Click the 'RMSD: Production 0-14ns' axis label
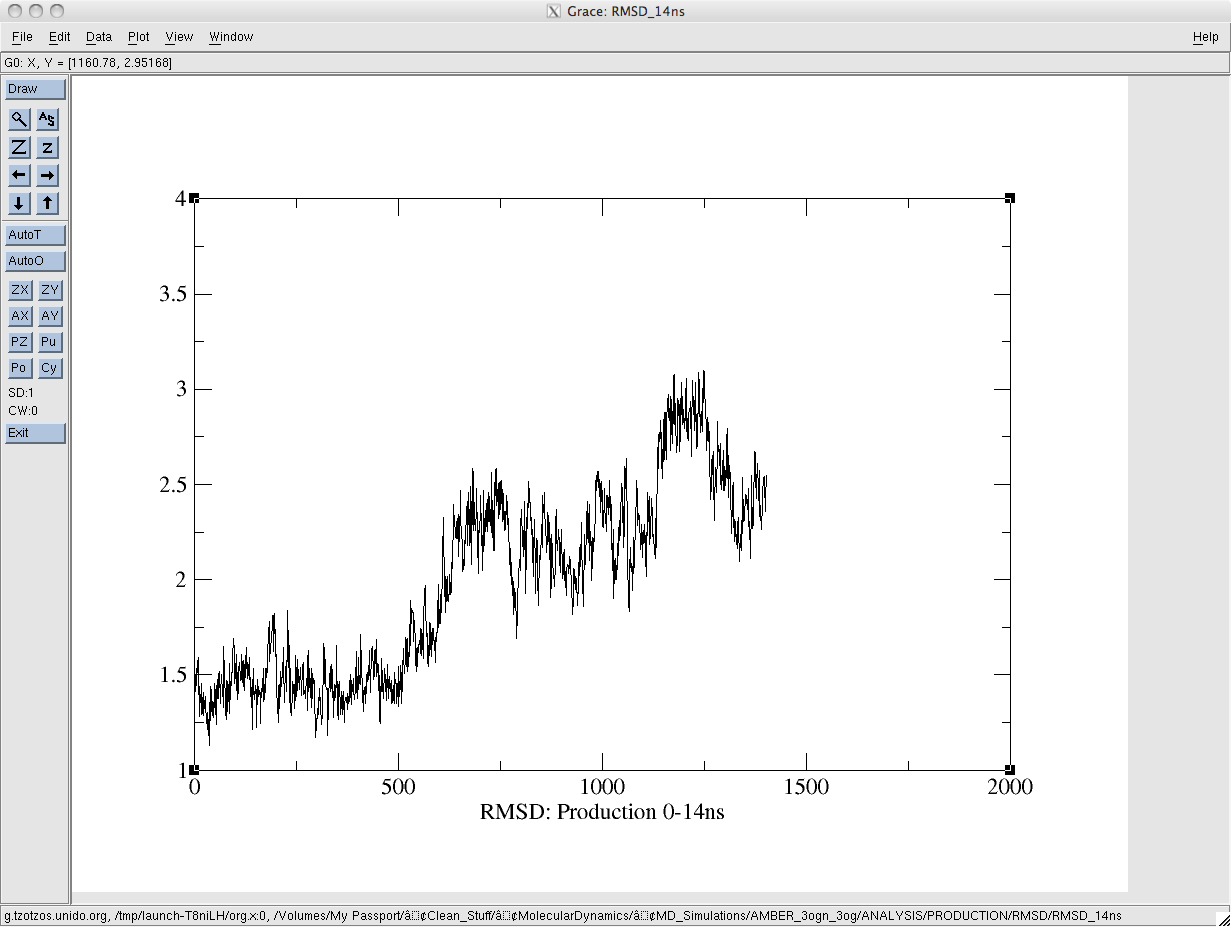This screenshot has height=927, width=1231. tap(602, 812)
